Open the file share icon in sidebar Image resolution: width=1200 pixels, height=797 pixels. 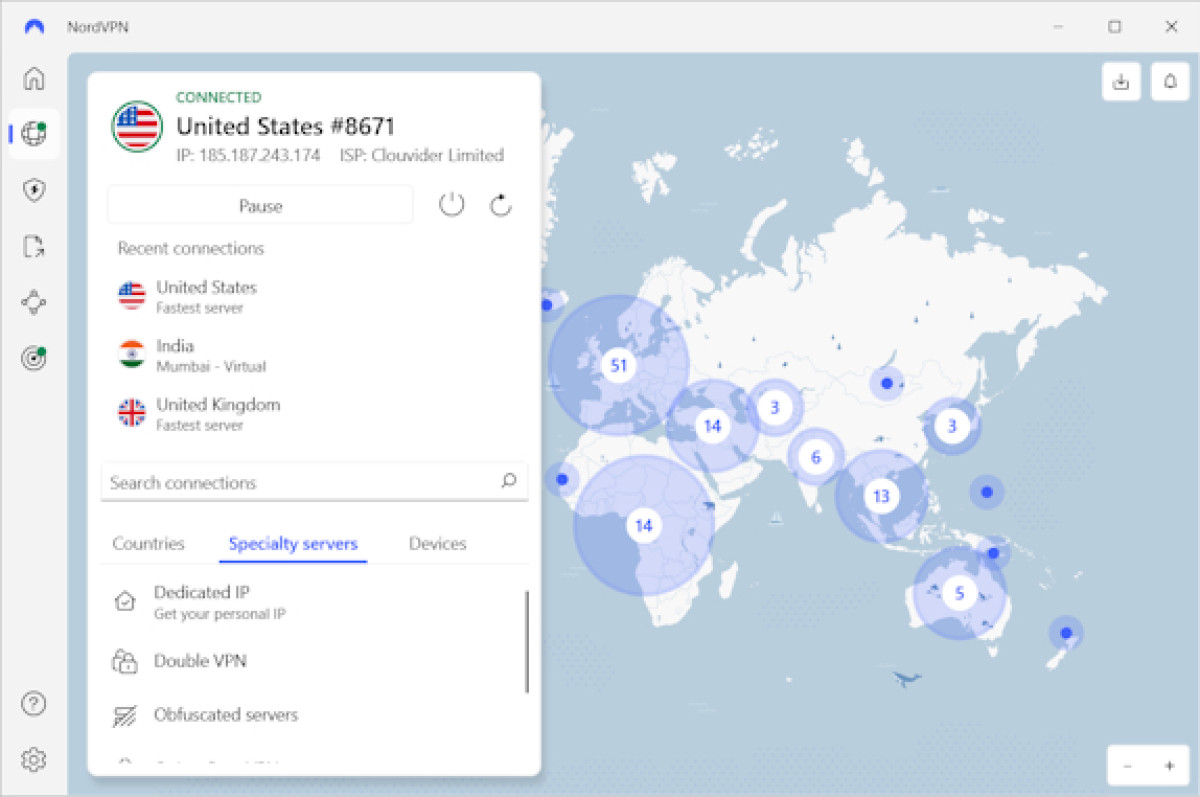click(x=34, y=247)
